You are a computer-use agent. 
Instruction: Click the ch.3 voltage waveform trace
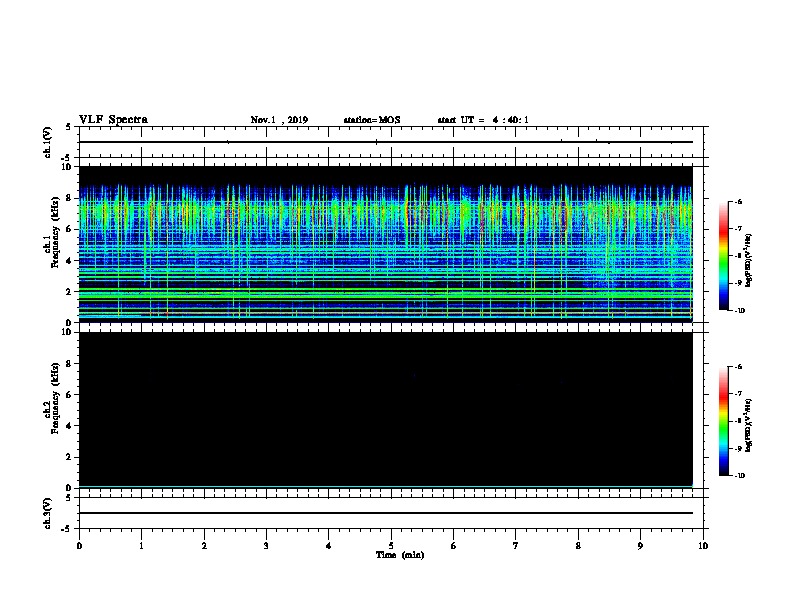[x=386, y=513]
